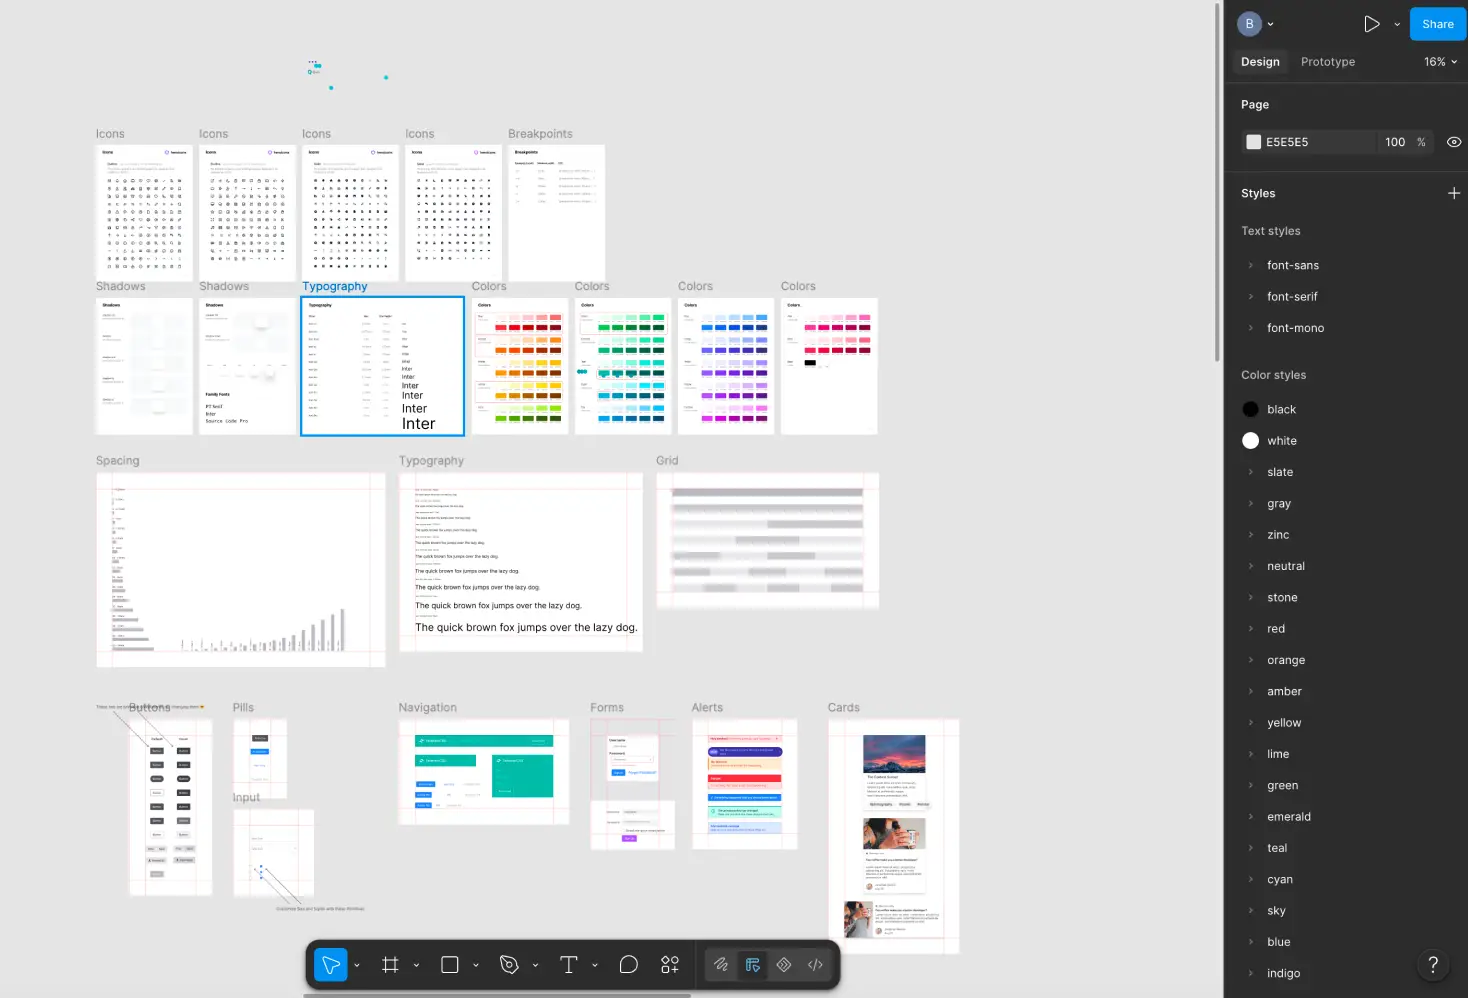Select the Cards frame on canvas
Screen dimensions: 1468x998
[894, 836]
